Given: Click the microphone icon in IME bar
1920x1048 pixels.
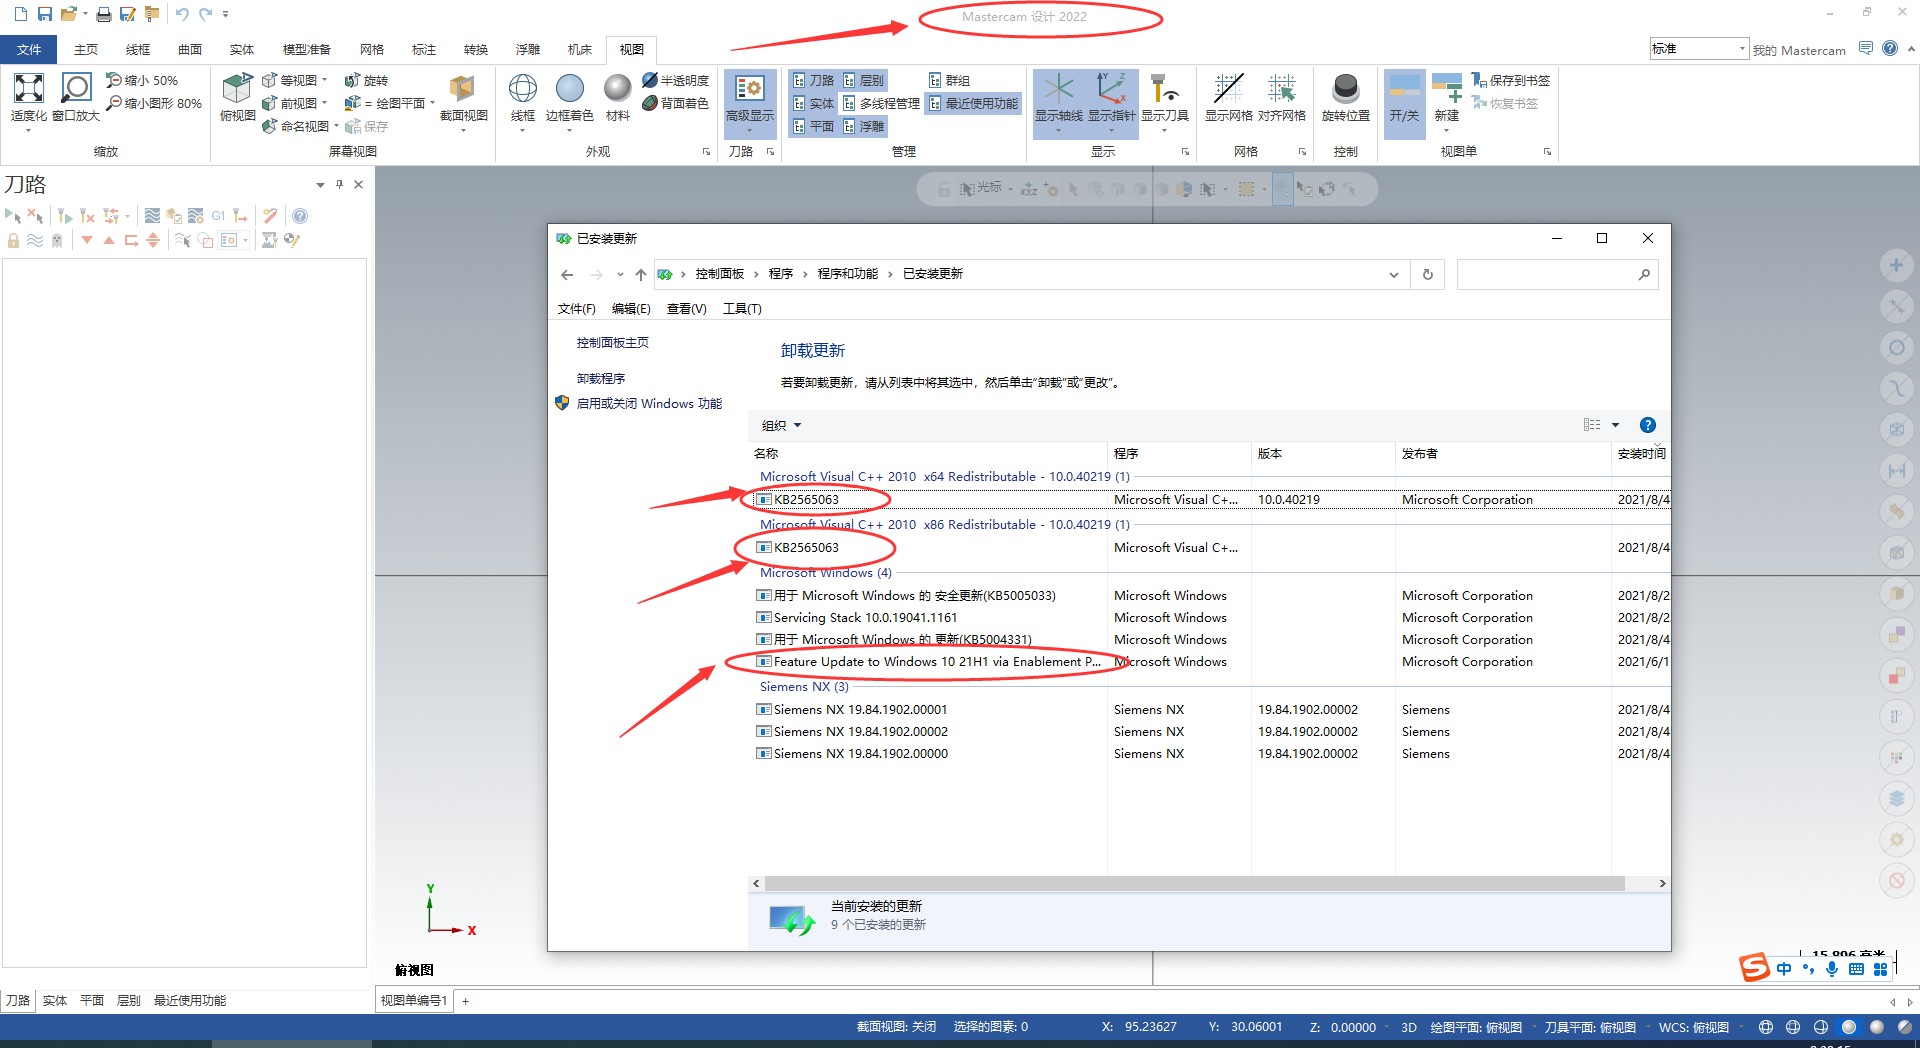Looking at the screenshot, I should click(x=1832, y=968).
